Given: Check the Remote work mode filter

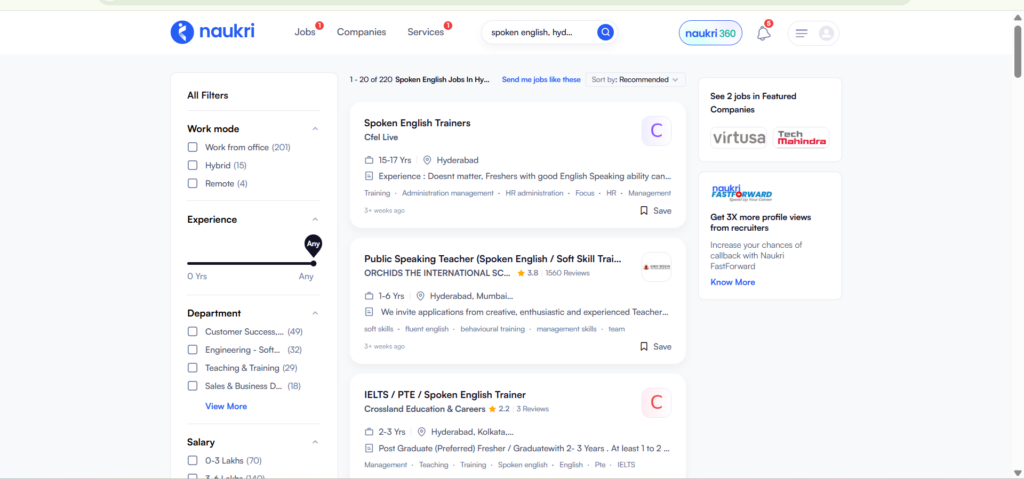Looking at the screenshot, I should (193, 184).
